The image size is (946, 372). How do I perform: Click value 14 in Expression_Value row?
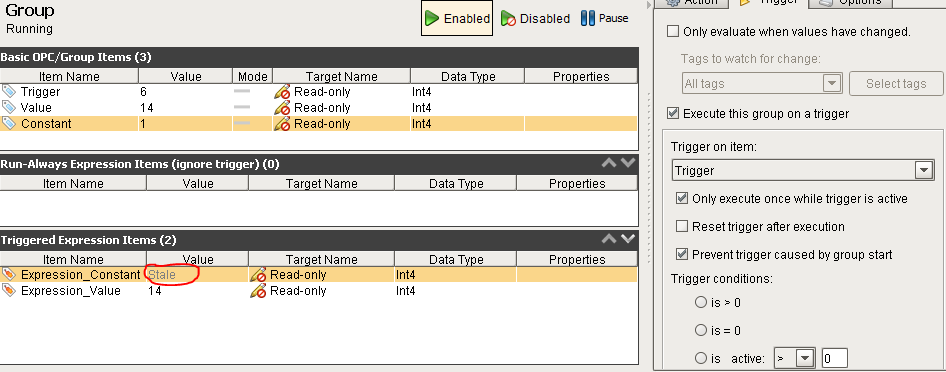pyautogui.click(x=154, y=291)
